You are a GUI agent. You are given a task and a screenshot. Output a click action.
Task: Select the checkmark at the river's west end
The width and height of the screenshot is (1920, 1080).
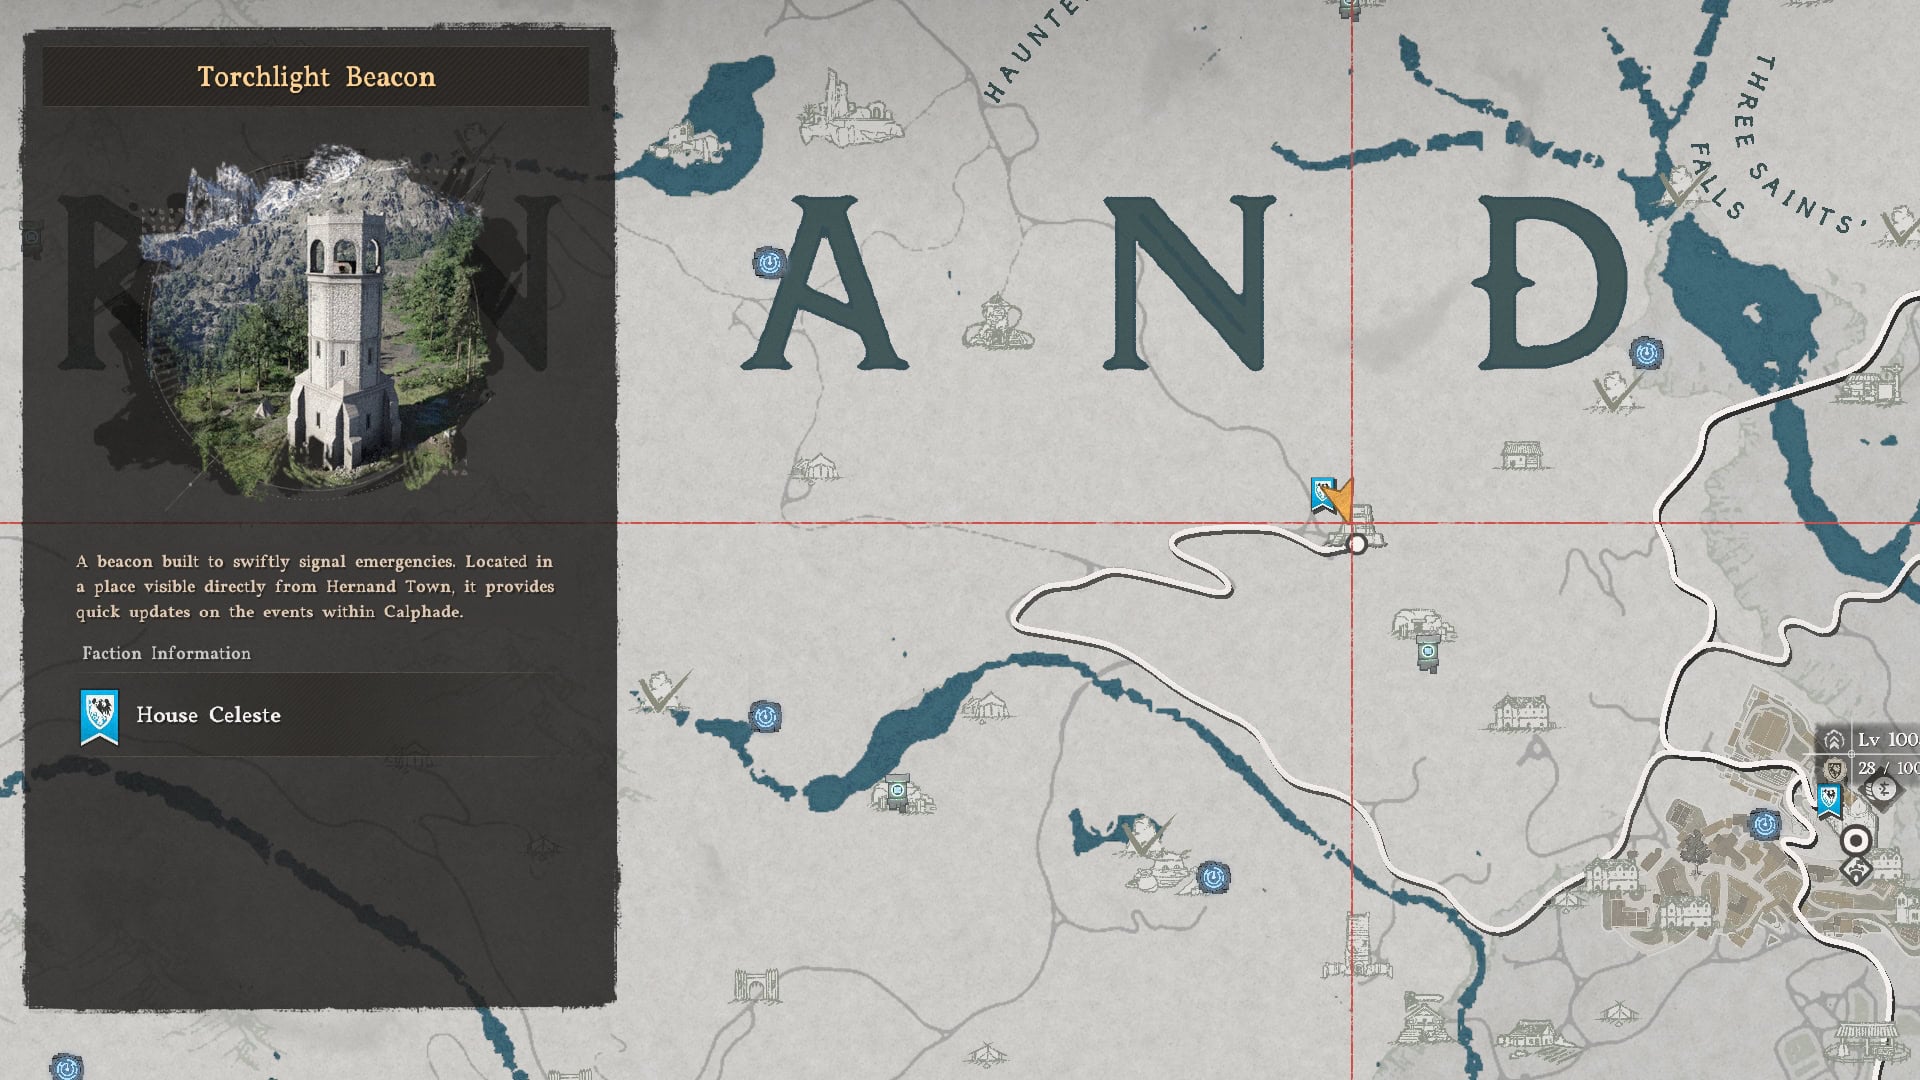[x=662, y=691]
